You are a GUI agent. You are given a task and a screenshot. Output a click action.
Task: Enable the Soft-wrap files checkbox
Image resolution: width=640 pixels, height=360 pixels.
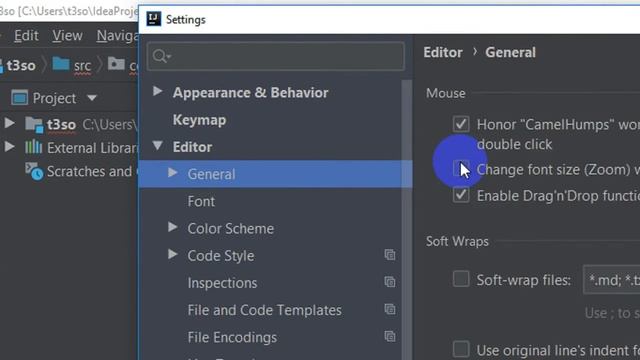coord(461,279)
